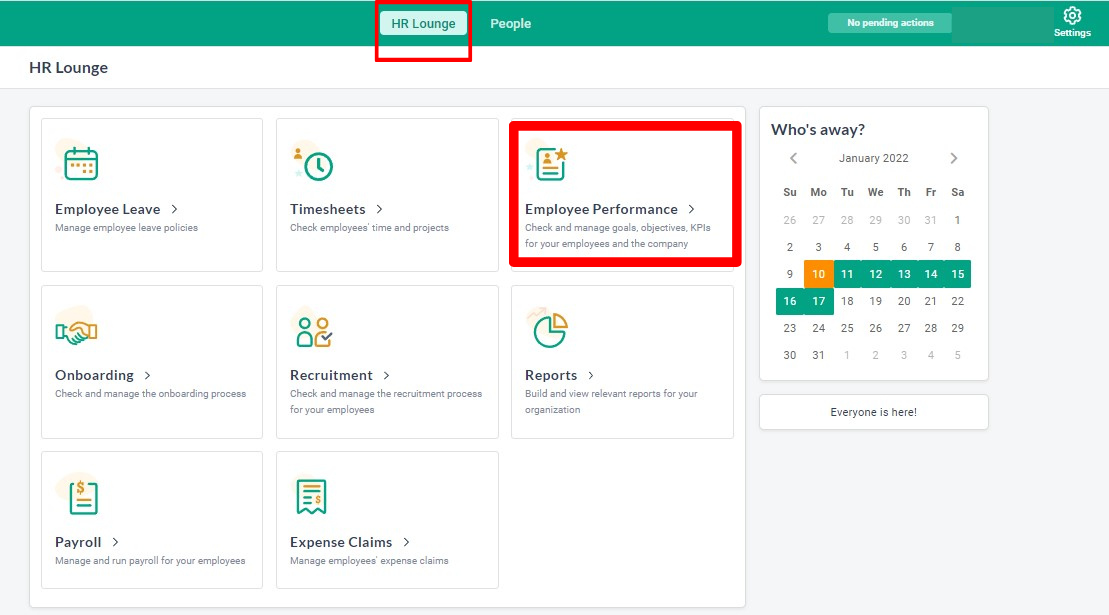This screenshot has width=1109, height=615.
Task: Select orange highlighted January 10 in calendar
Action: tap(818, 274)
